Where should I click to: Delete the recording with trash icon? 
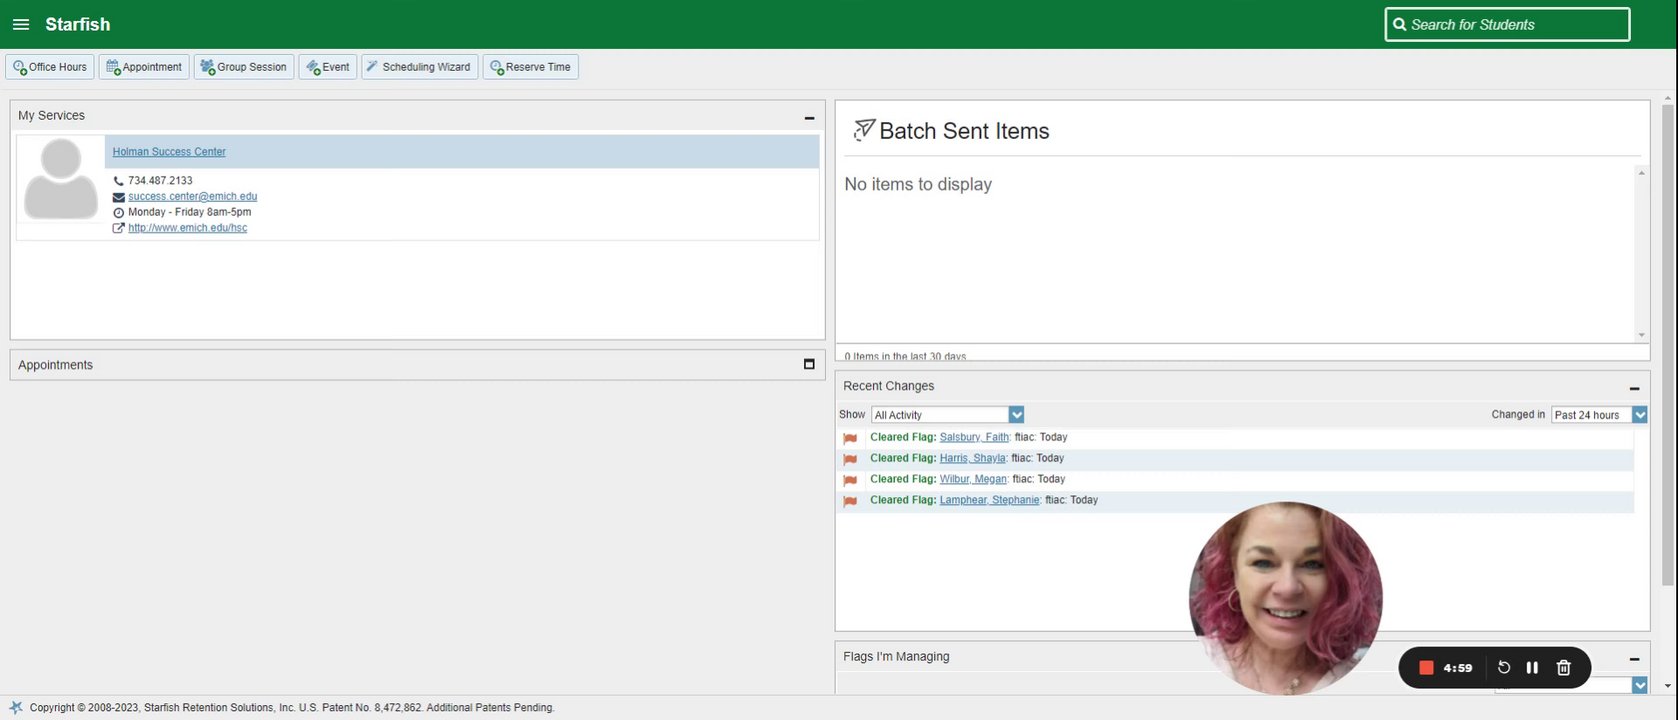click(1564, 668)
